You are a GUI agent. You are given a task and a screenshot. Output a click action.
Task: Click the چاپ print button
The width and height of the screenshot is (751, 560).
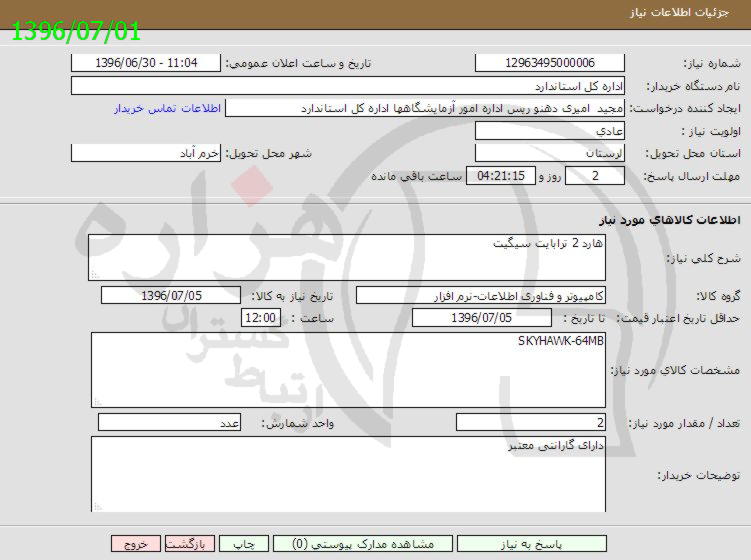[x=244, y=544]
